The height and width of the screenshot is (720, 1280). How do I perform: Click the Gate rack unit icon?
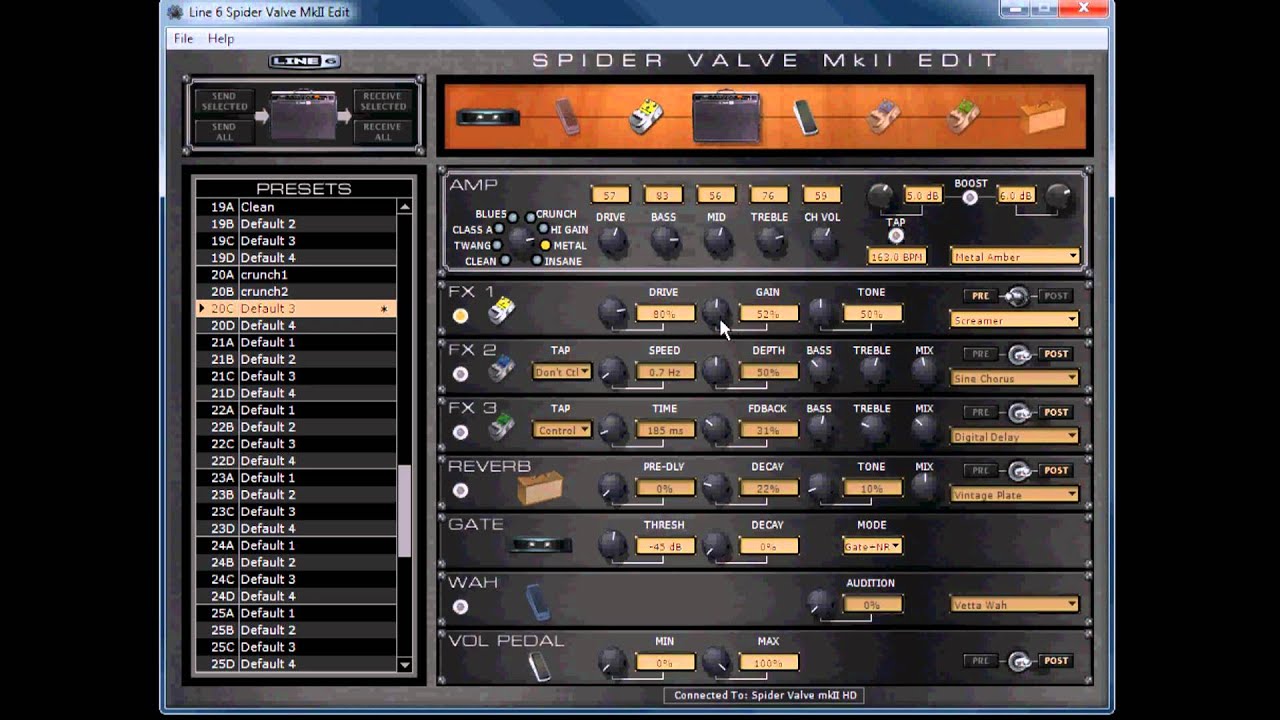coord(540,546)
